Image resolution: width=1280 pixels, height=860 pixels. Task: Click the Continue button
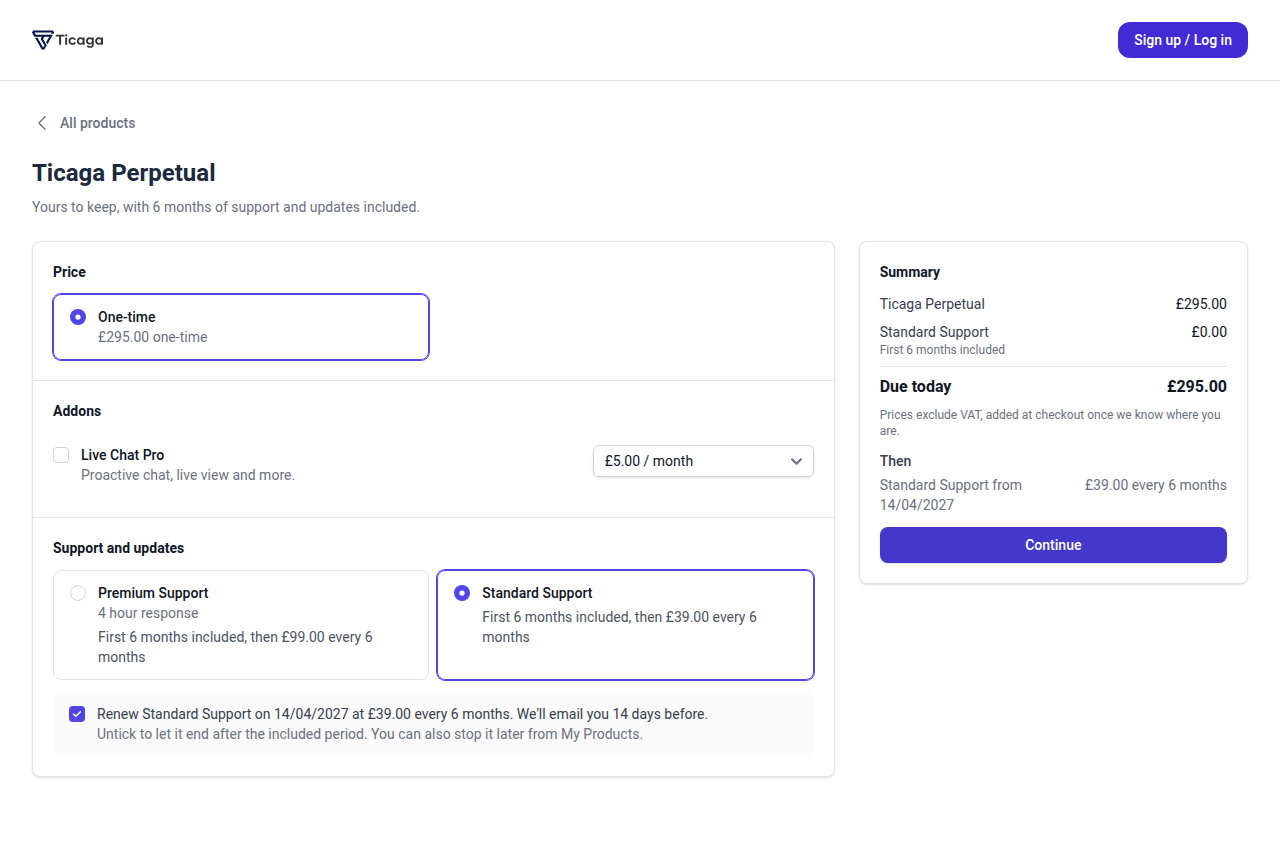(1053, 545)
